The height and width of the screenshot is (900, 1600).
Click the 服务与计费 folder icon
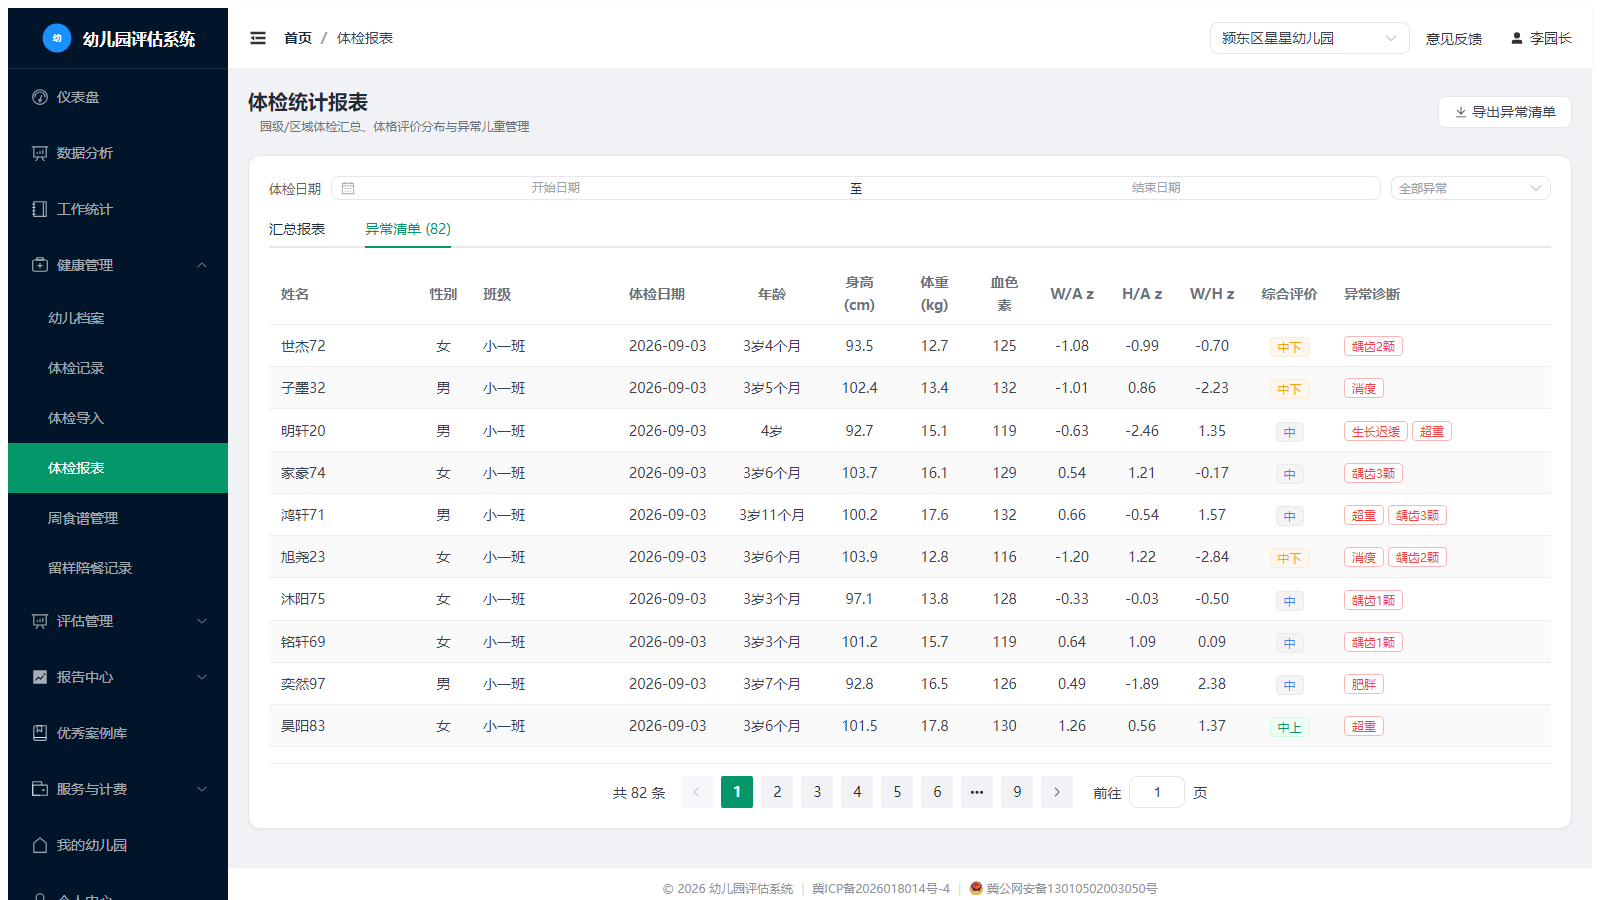40,789
